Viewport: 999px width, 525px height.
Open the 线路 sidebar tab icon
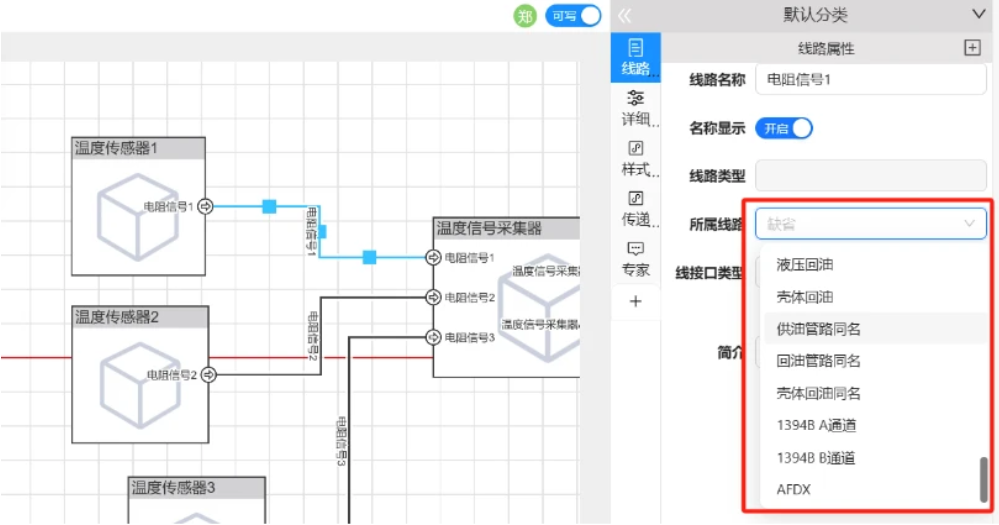click(635, 49)
